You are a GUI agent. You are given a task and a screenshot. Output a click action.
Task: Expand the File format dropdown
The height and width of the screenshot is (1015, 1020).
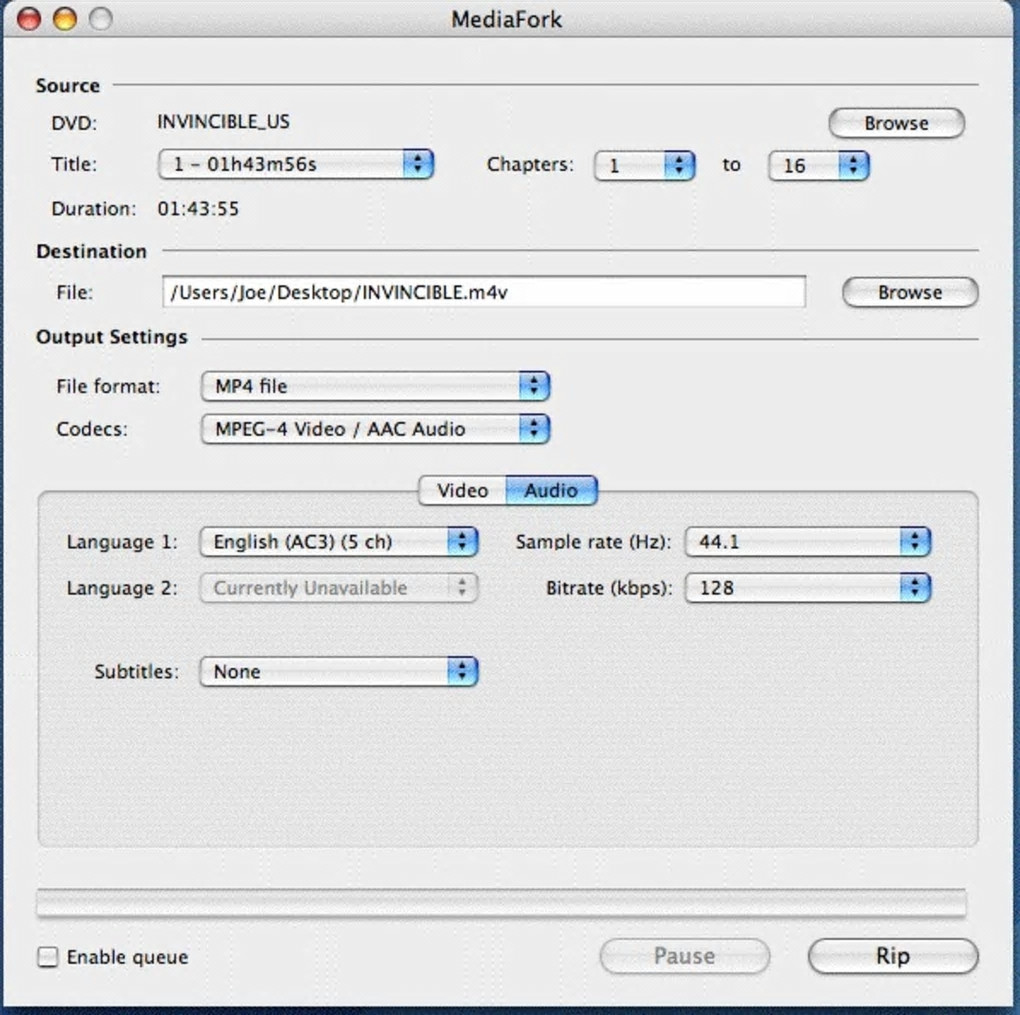375,386
